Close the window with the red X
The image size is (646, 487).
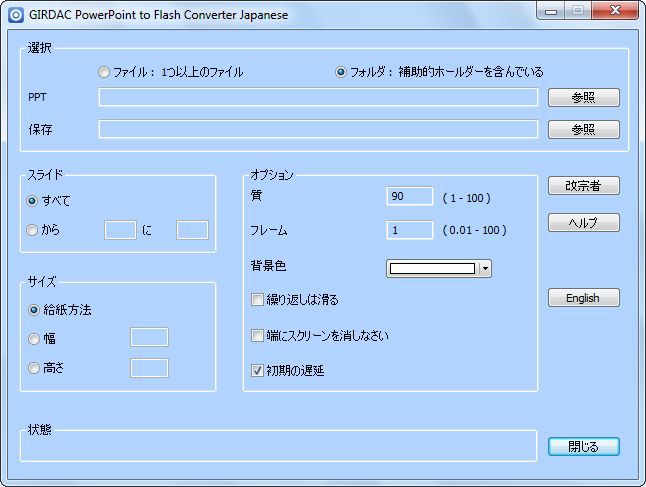tap(615, 11)
